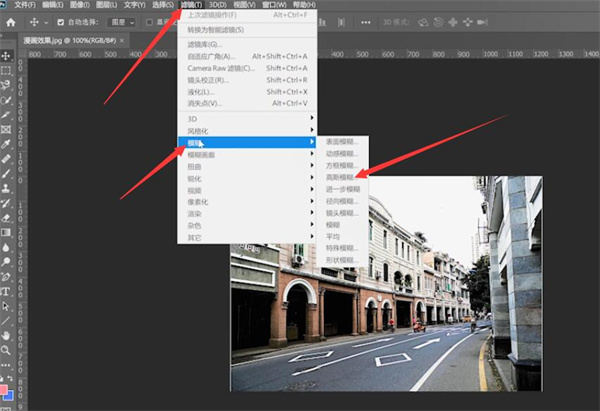Select the History Brush tool
The image size is (600, 411).
tap(6, 203)
